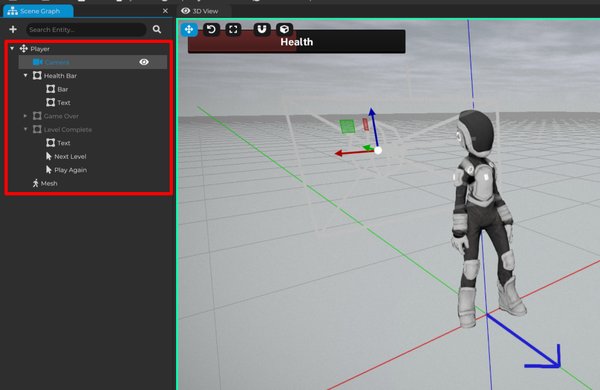The width and height of the screenshot is (600, 390).
Task: Select the scale tool
Action: [x=233, y=29]
